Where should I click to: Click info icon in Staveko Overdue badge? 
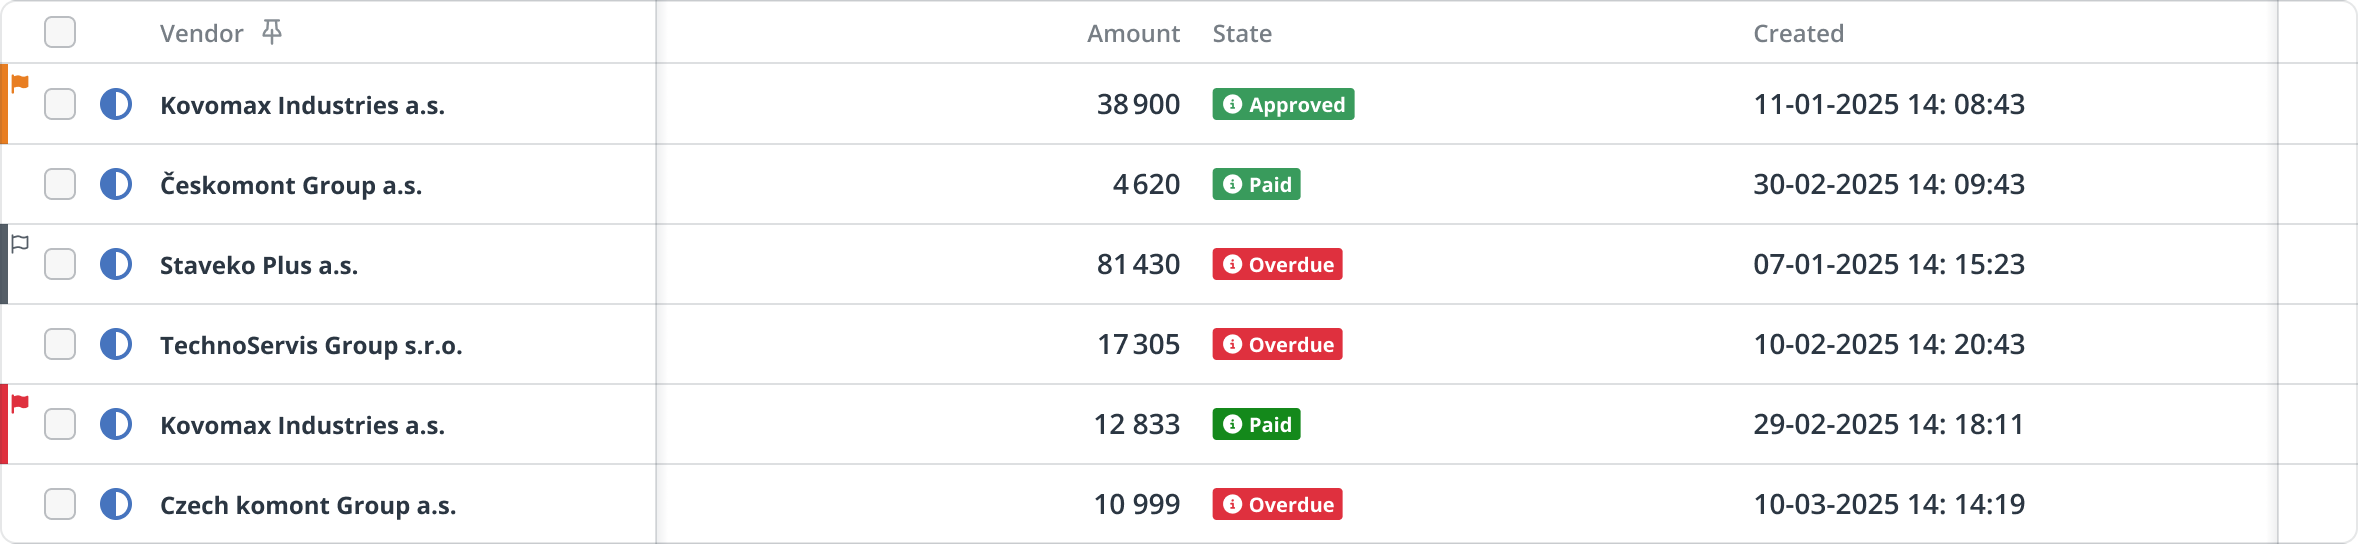(x=1232, y=264)
